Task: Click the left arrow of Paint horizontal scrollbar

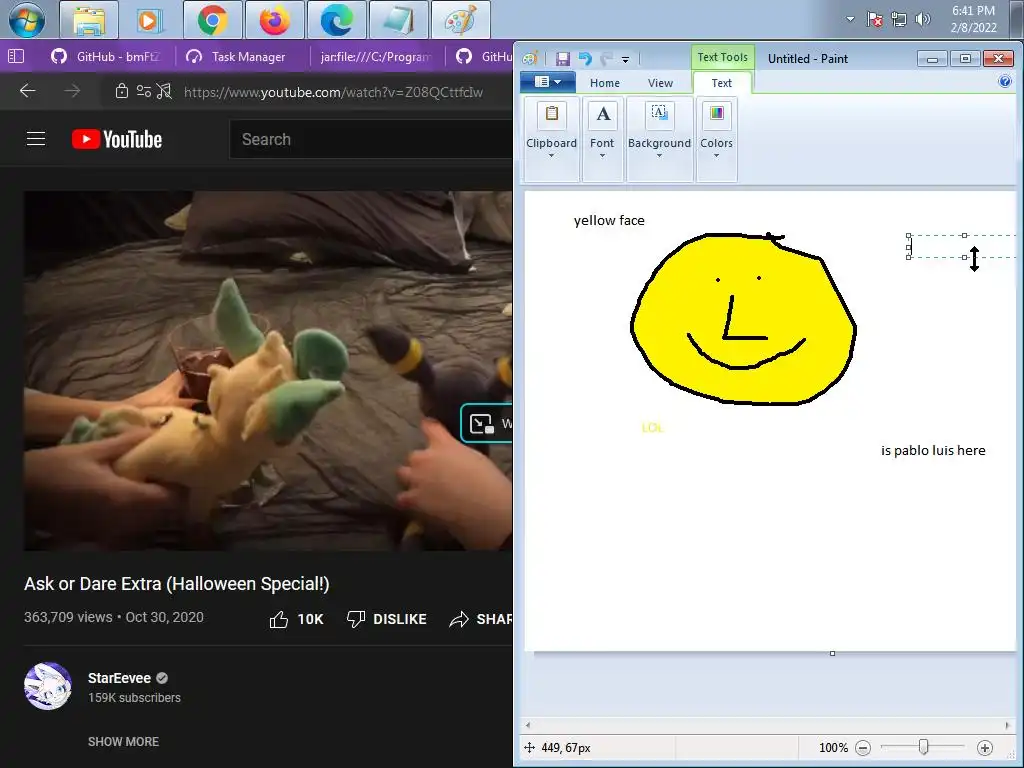Action: [528, 725]
